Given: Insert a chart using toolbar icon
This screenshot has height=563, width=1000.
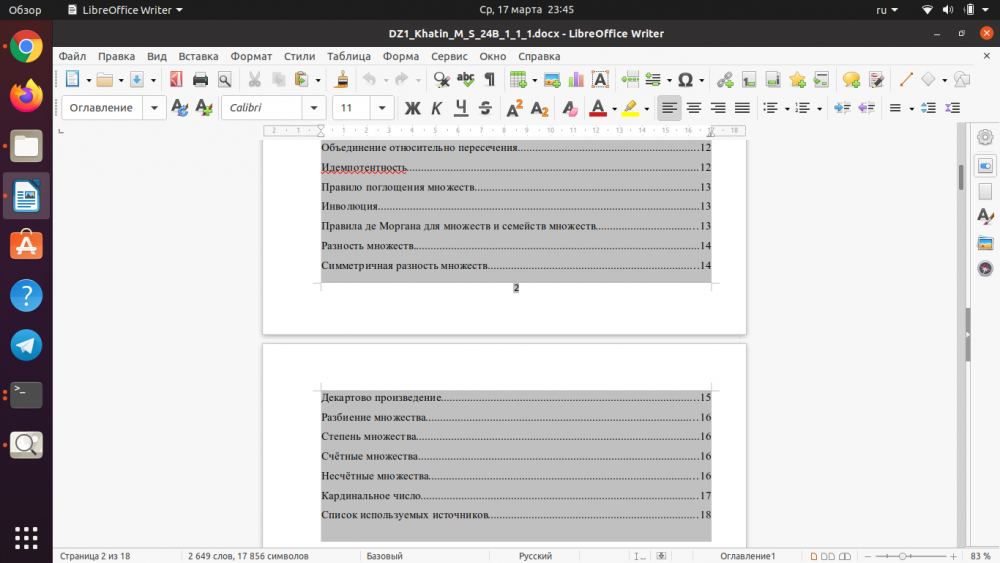Looking at the screenshot, I should click(576, 80).
